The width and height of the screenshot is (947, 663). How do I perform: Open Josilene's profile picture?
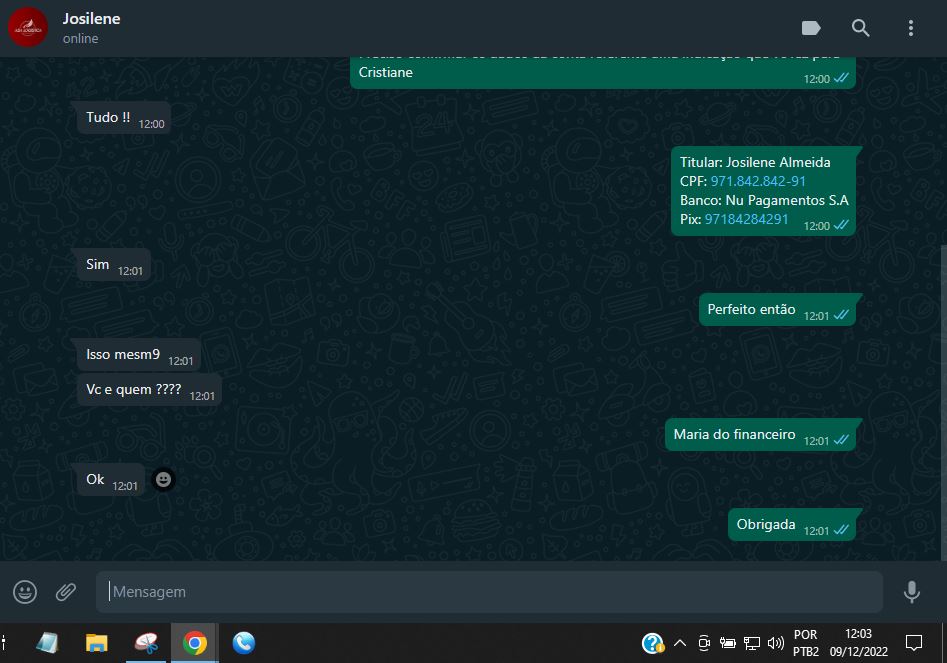[27, 28]
